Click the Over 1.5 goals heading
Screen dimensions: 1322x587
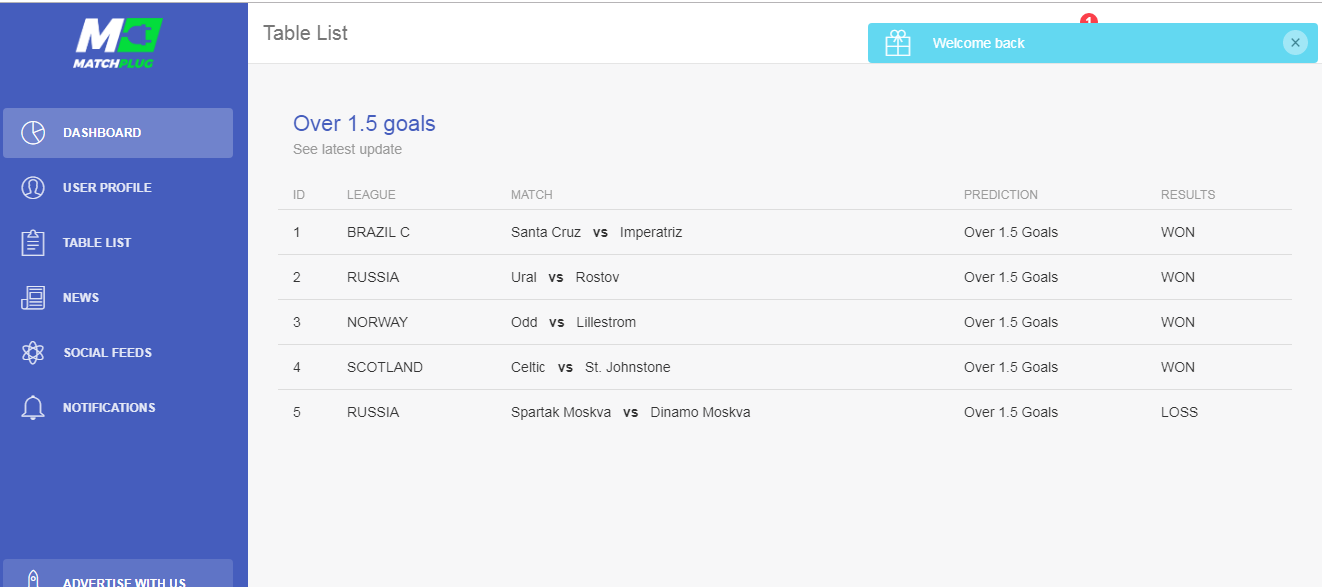click(364, 124)
